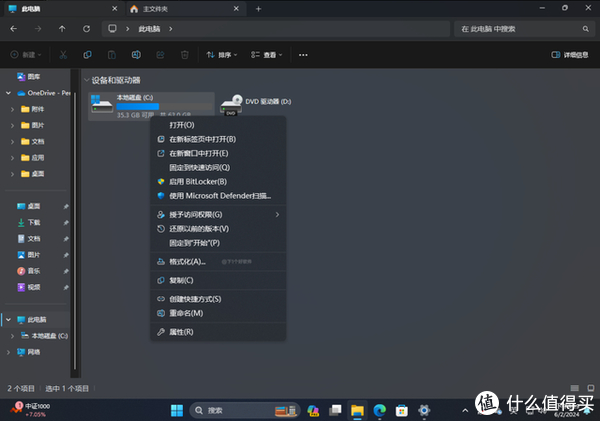Expand the 网络 tree node
This screenshot has width=600, height=421.
click(8, 352)
